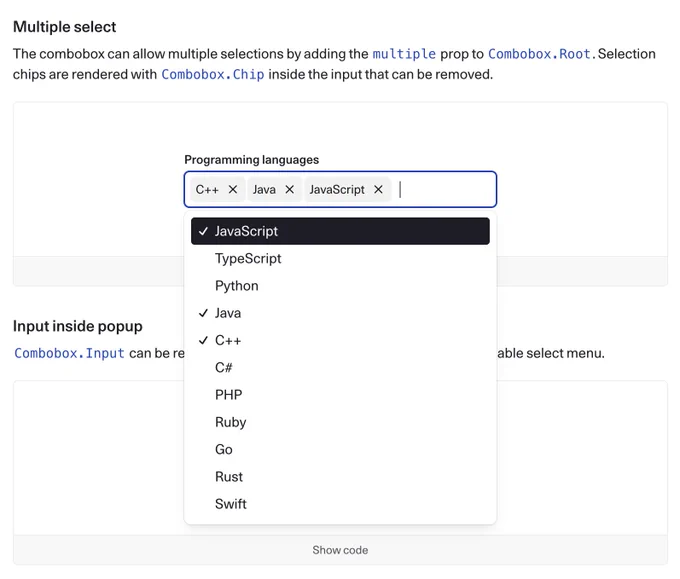Select Python option
Screen dimensions: 680x579
click(x=340, y=286)
